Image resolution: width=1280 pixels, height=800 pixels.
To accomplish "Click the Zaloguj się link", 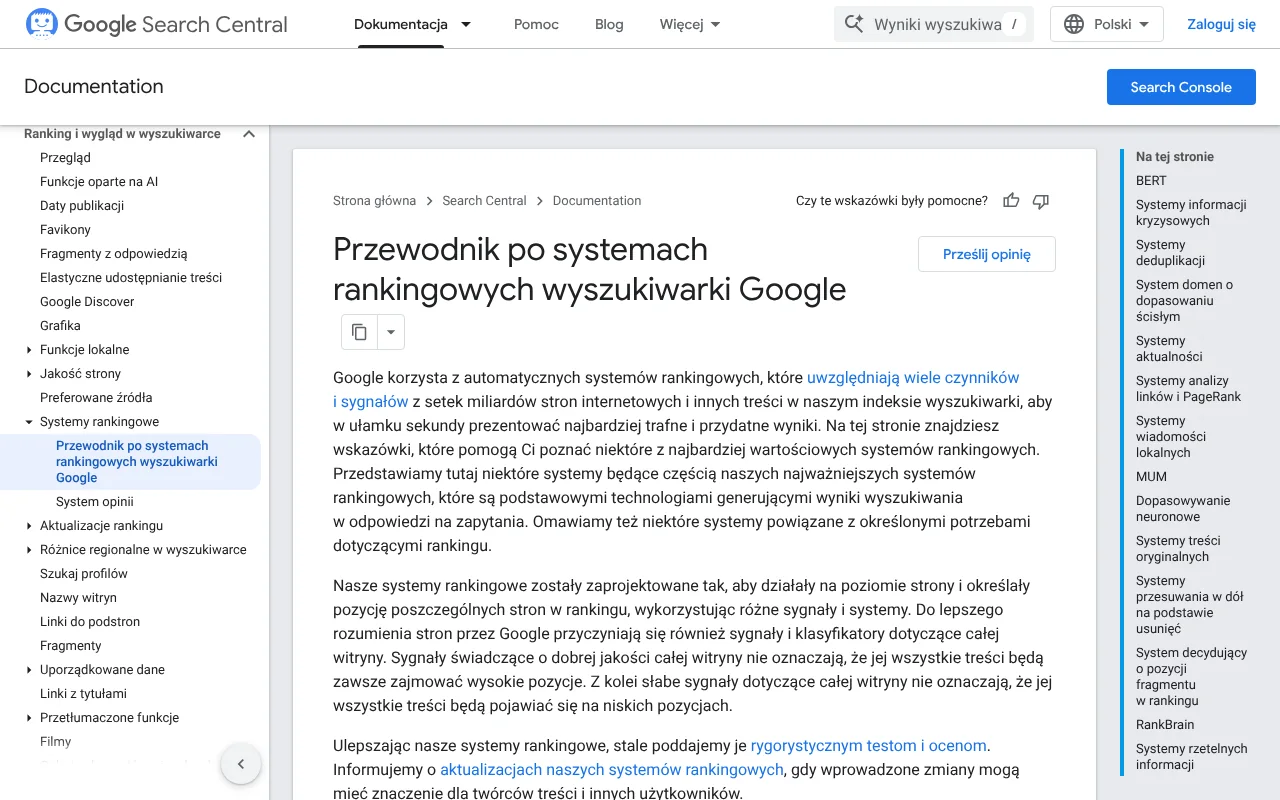I will [x=1221, y=24].
